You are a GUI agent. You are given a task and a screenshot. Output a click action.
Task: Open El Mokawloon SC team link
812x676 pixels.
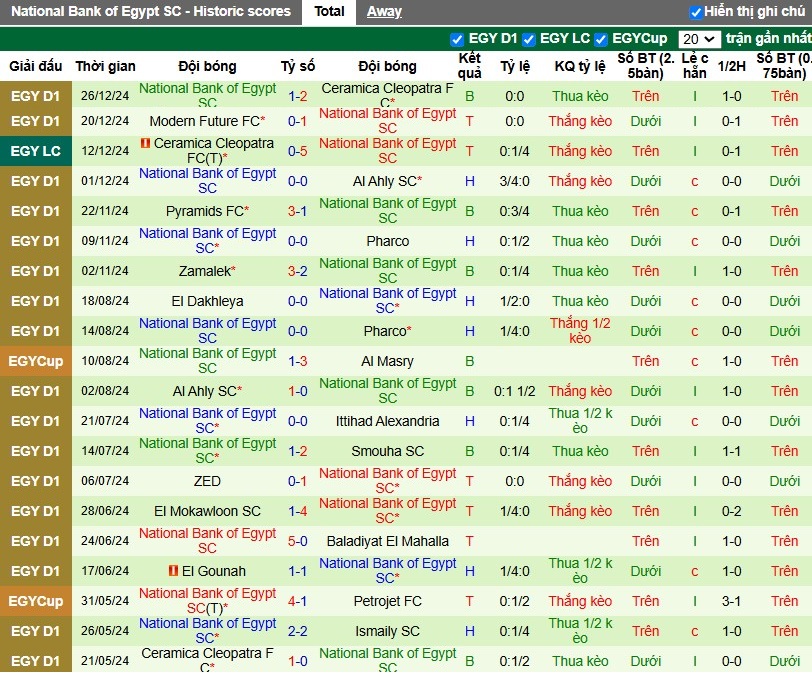click(207, 511)
